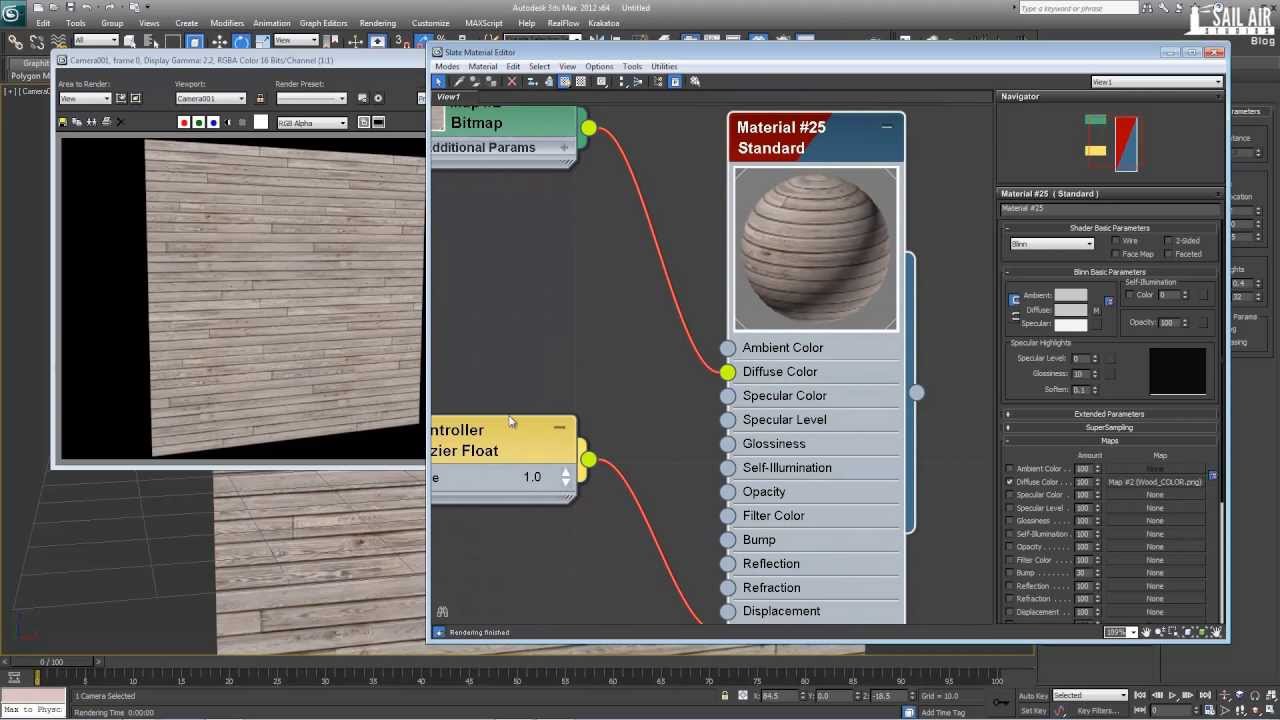This screenshot has width=1280, height=720.
Task: Open the Material menu in Slate editor
Action: tap(483, 66)
